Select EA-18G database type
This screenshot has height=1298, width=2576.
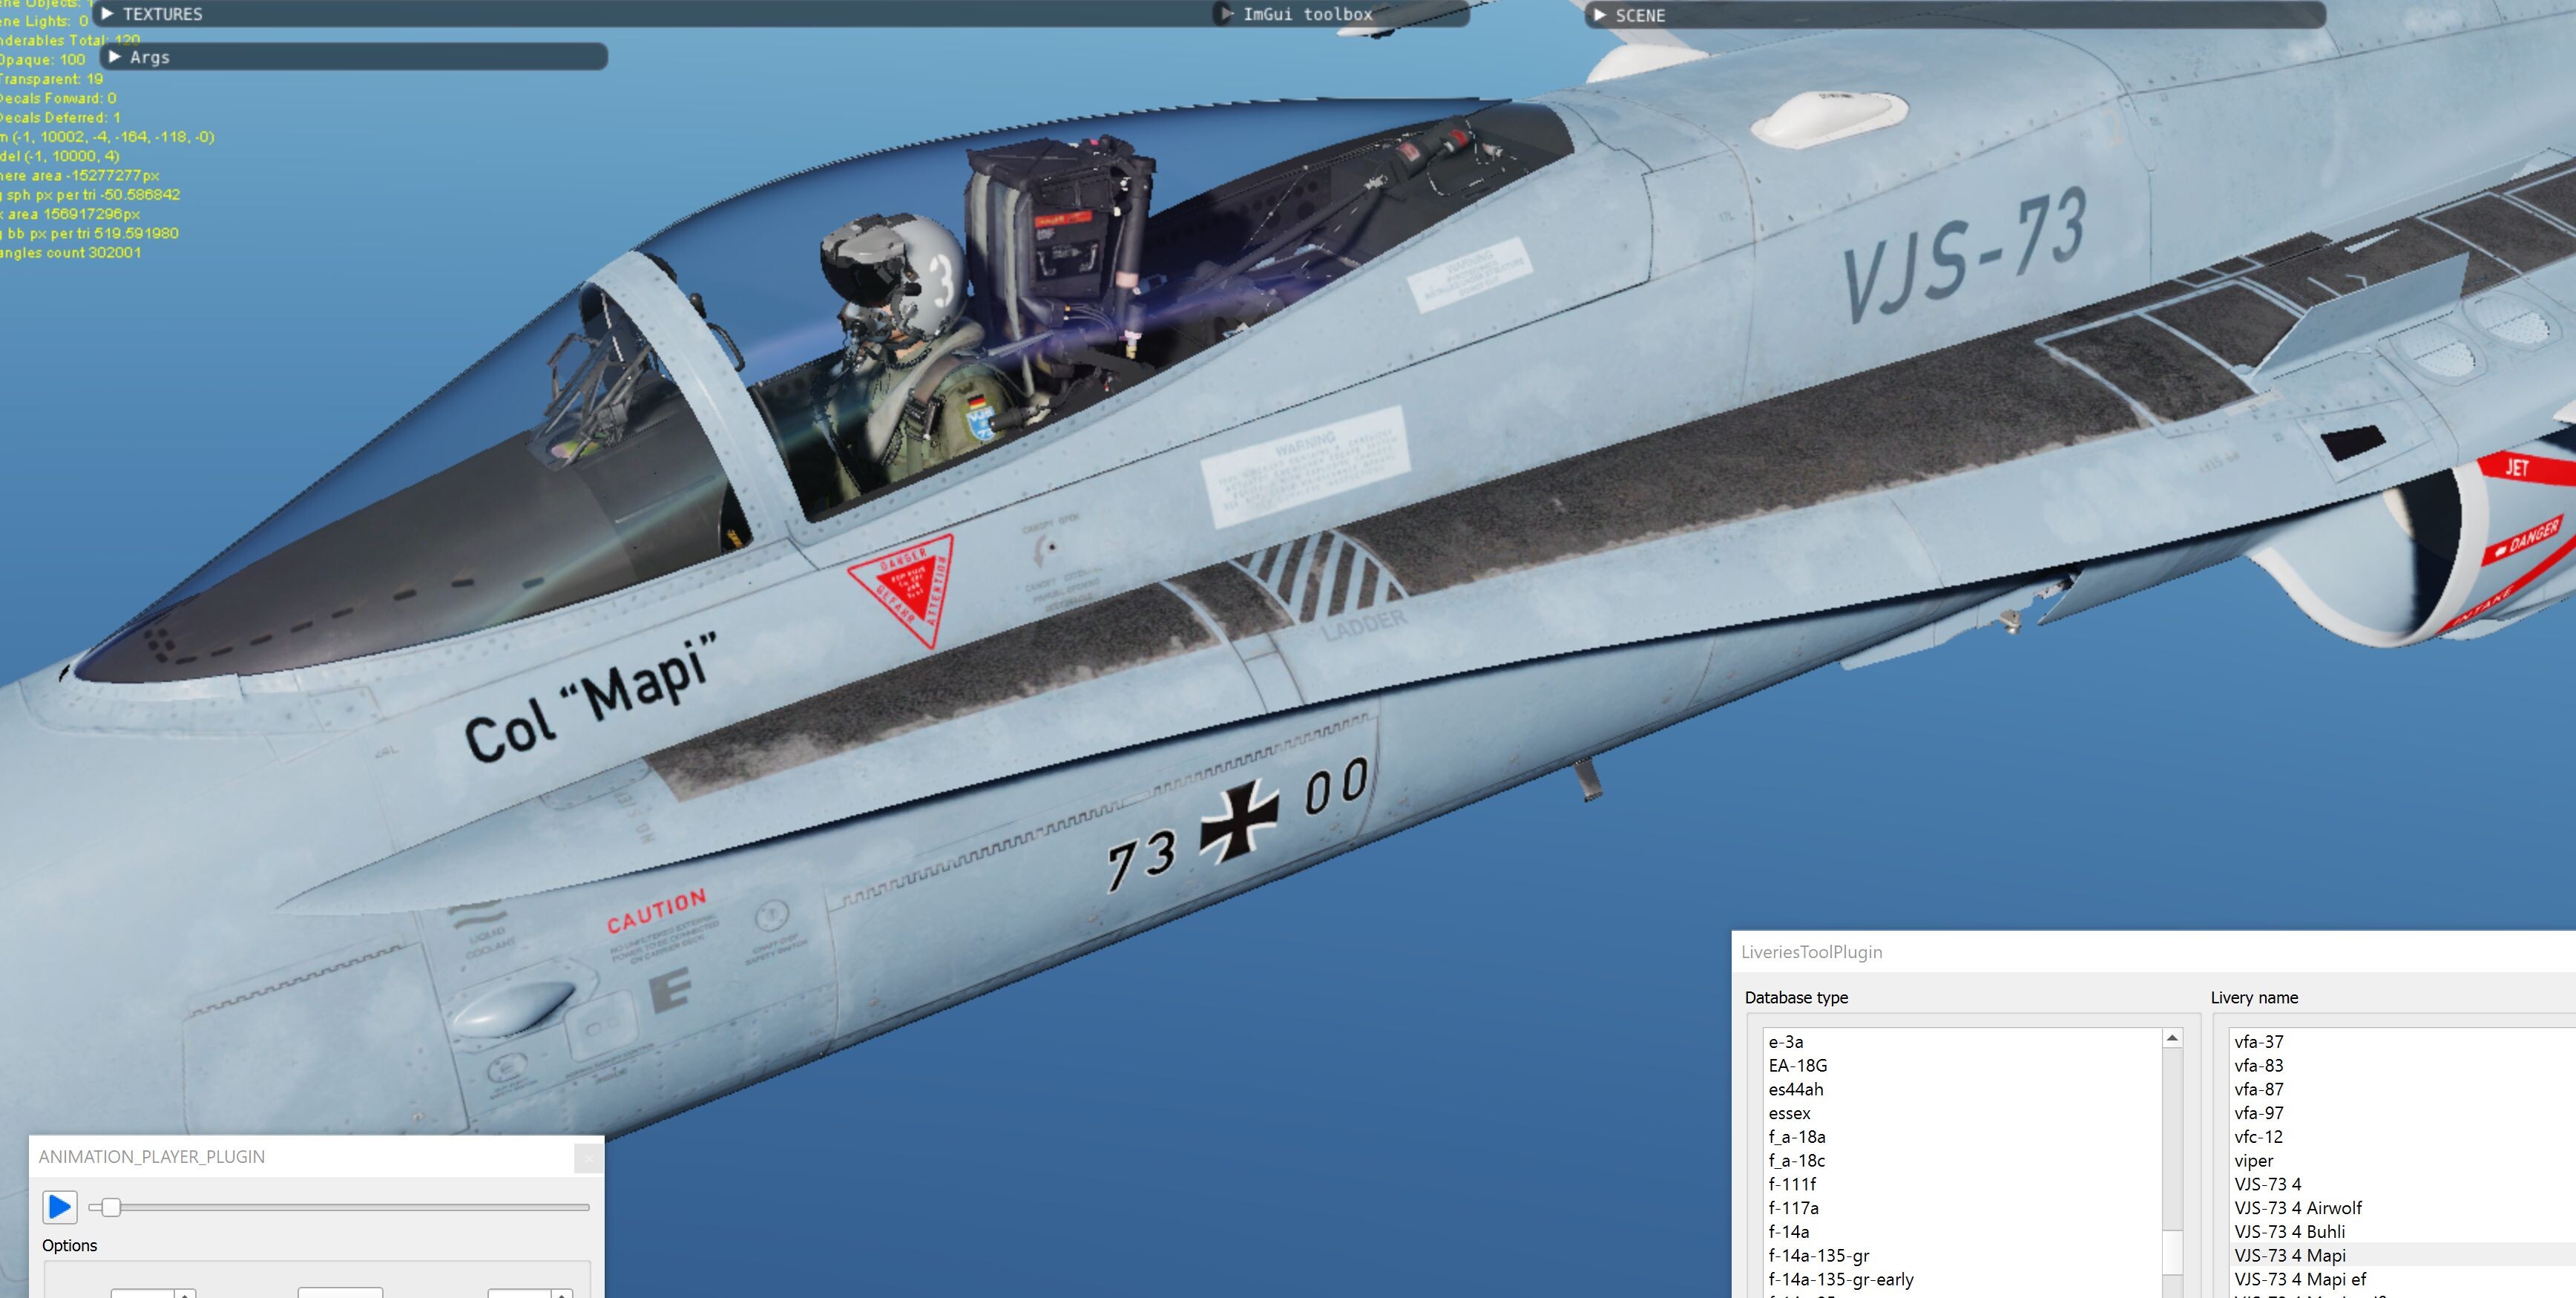click(1797, 1065)
